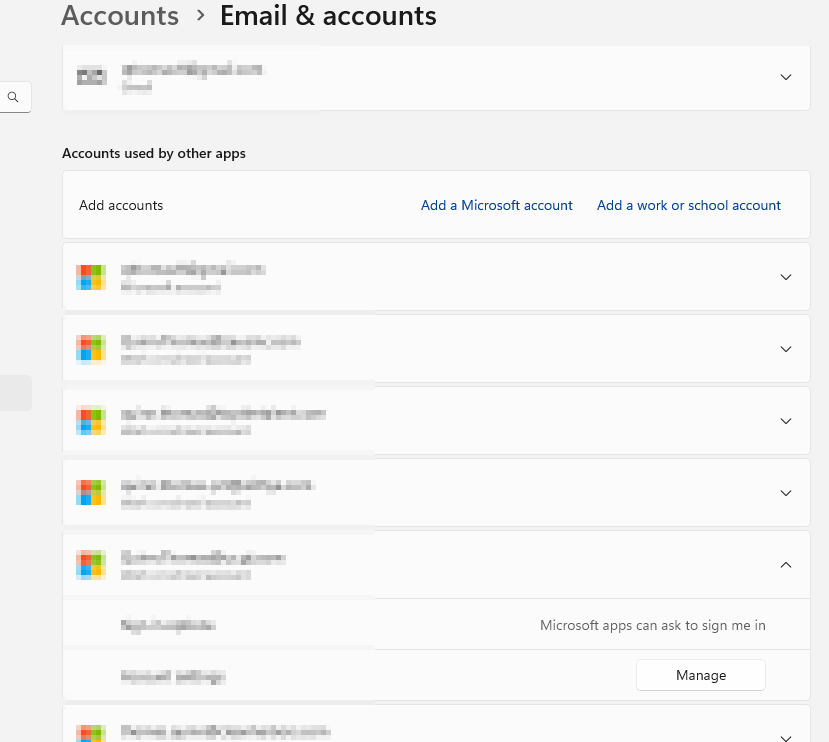The width and height of the screenshot is (829, 742).
Task: Click the Microsoft logo of second listed account
Action: click(91, 349)
